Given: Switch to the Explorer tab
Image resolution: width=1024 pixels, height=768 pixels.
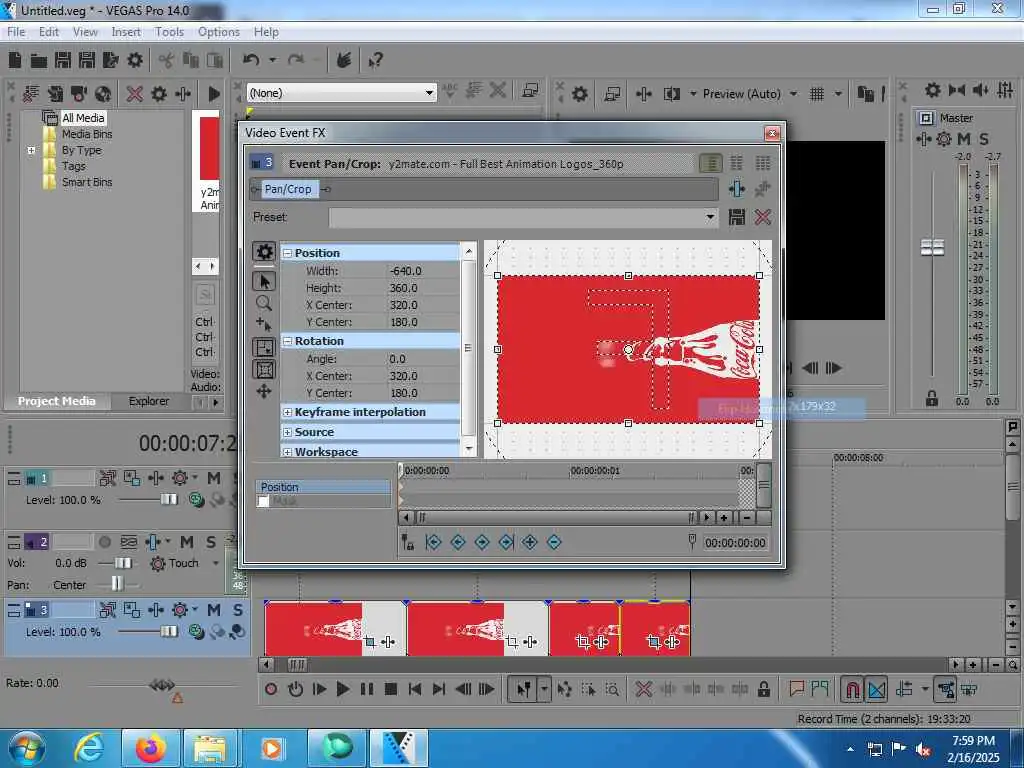Looking at the screenshot, I should click(149, 401).
